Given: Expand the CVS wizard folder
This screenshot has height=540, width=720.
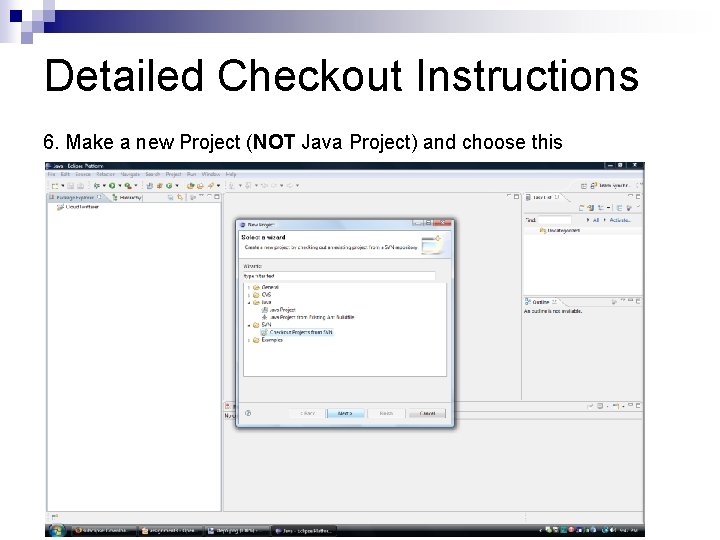Looking at the screenshot, I should (x=249, y=295).
